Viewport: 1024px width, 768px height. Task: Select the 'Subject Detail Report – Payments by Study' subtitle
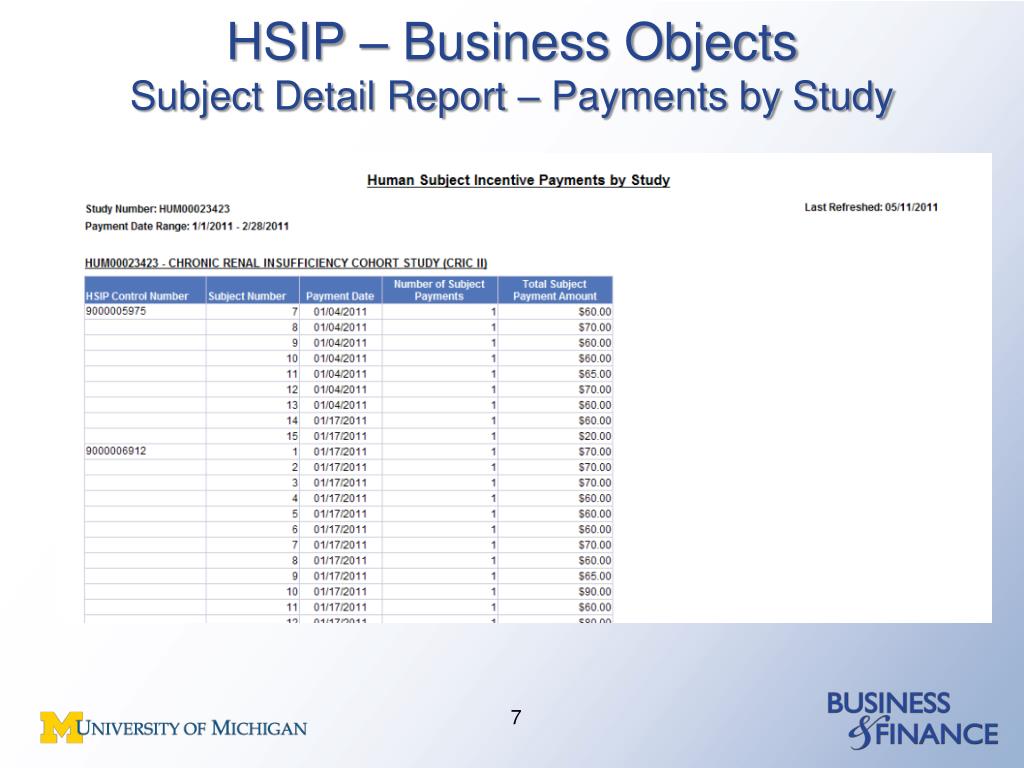pos(512,97)
